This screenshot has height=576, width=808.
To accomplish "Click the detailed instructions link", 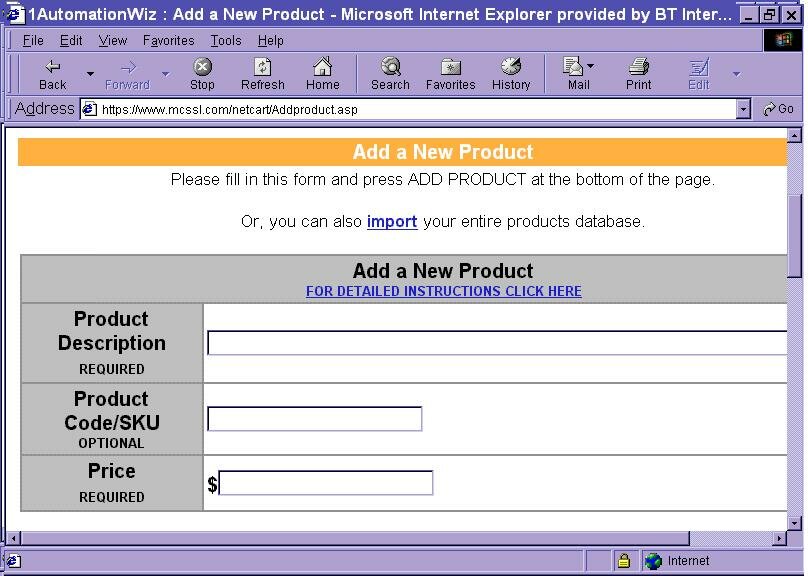I will click(443, 292).
